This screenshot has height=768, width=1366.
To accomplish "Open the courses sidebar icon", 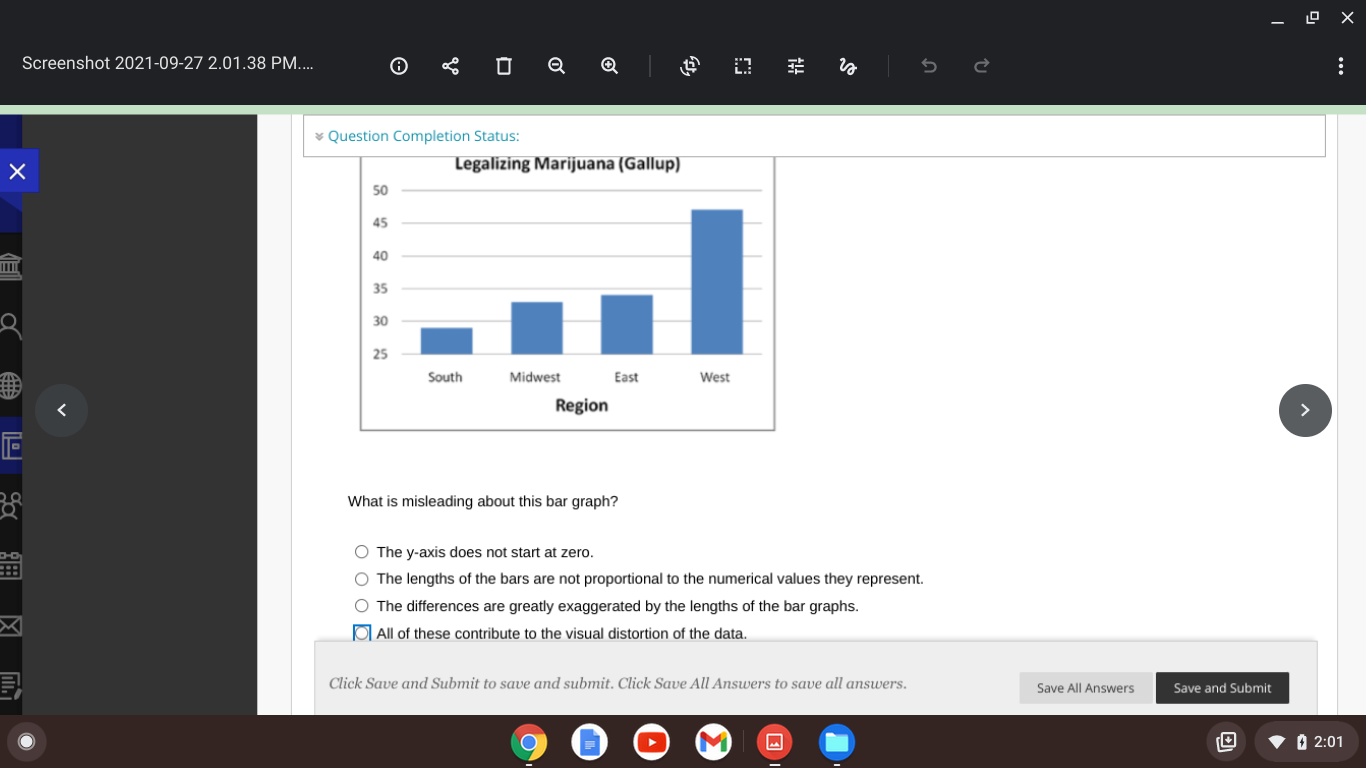I will tap(10, 445).
